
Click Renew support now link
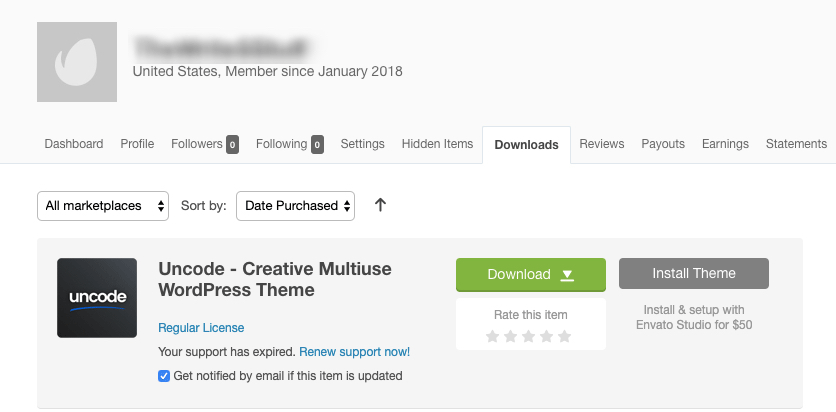(355, 352)
